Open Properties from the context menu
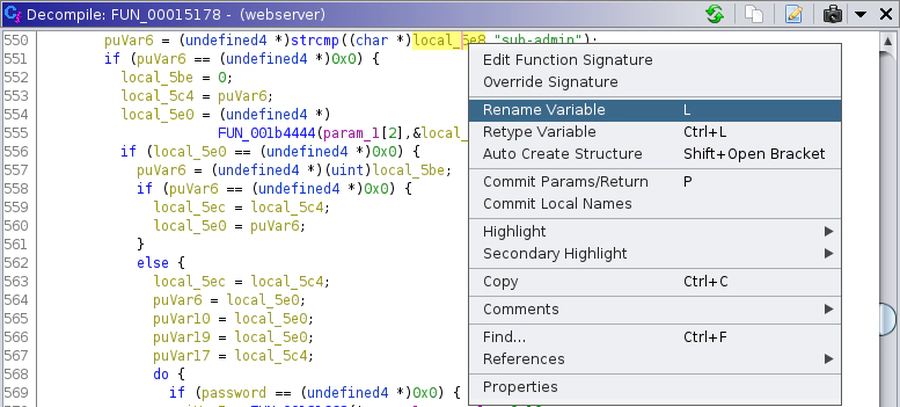 click(x=520, y=387)
